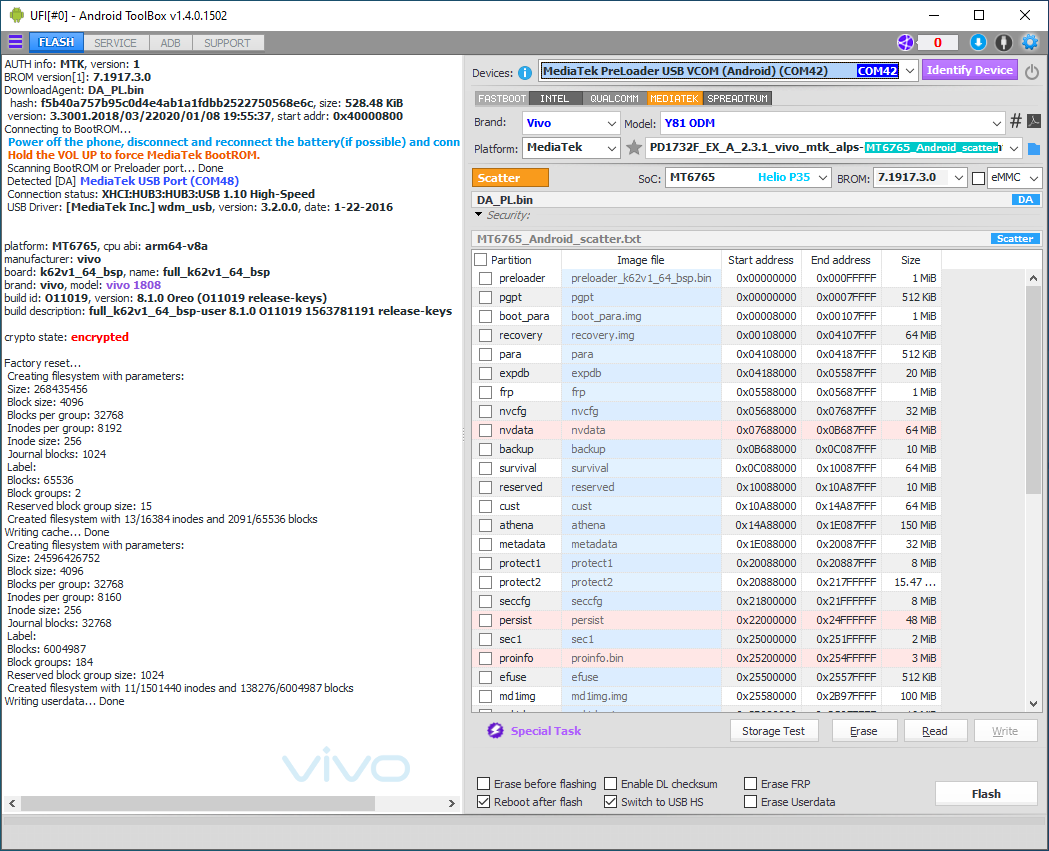Open the Brand dropdown showing Vivo
The height and width of the screenshot is (851, 1049).
tap(571, 123)
